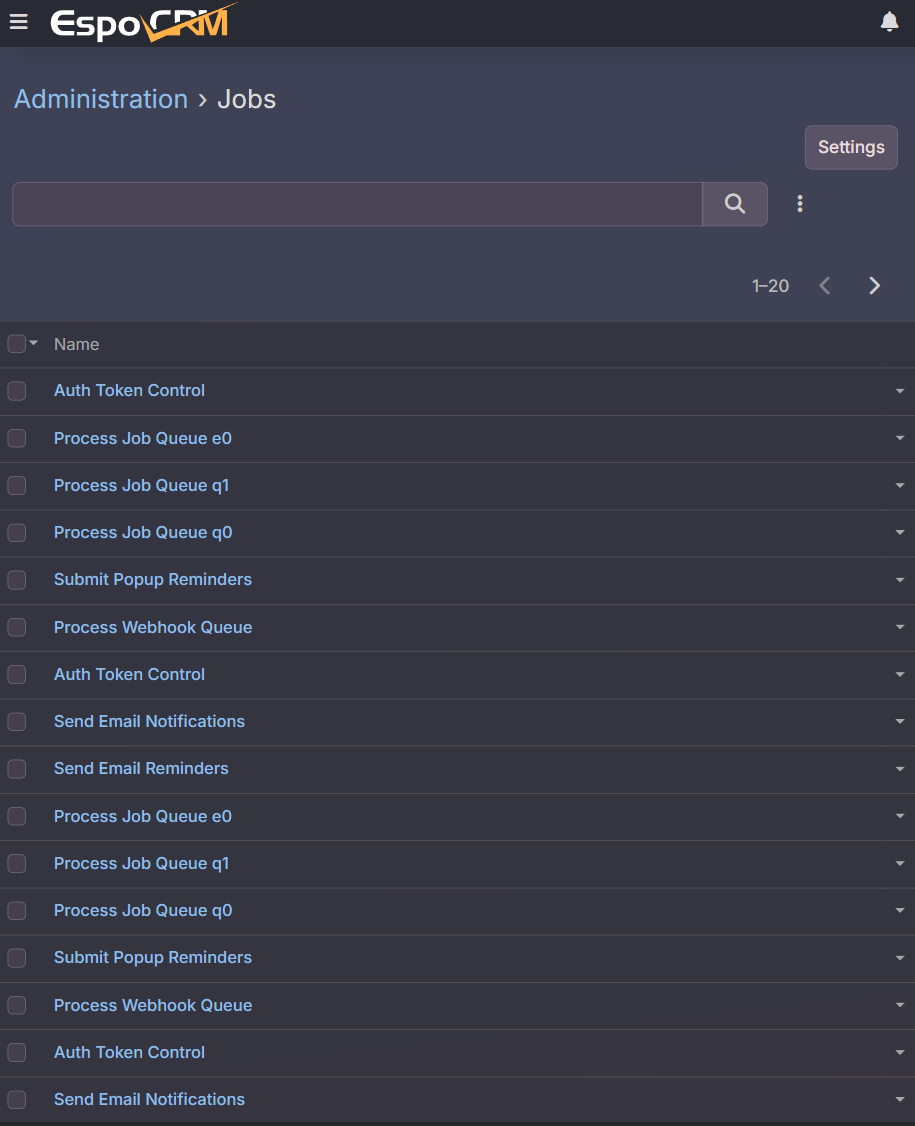Open the first Auth Token Control job
This screenshot has height=1126, width=915.
129,390
